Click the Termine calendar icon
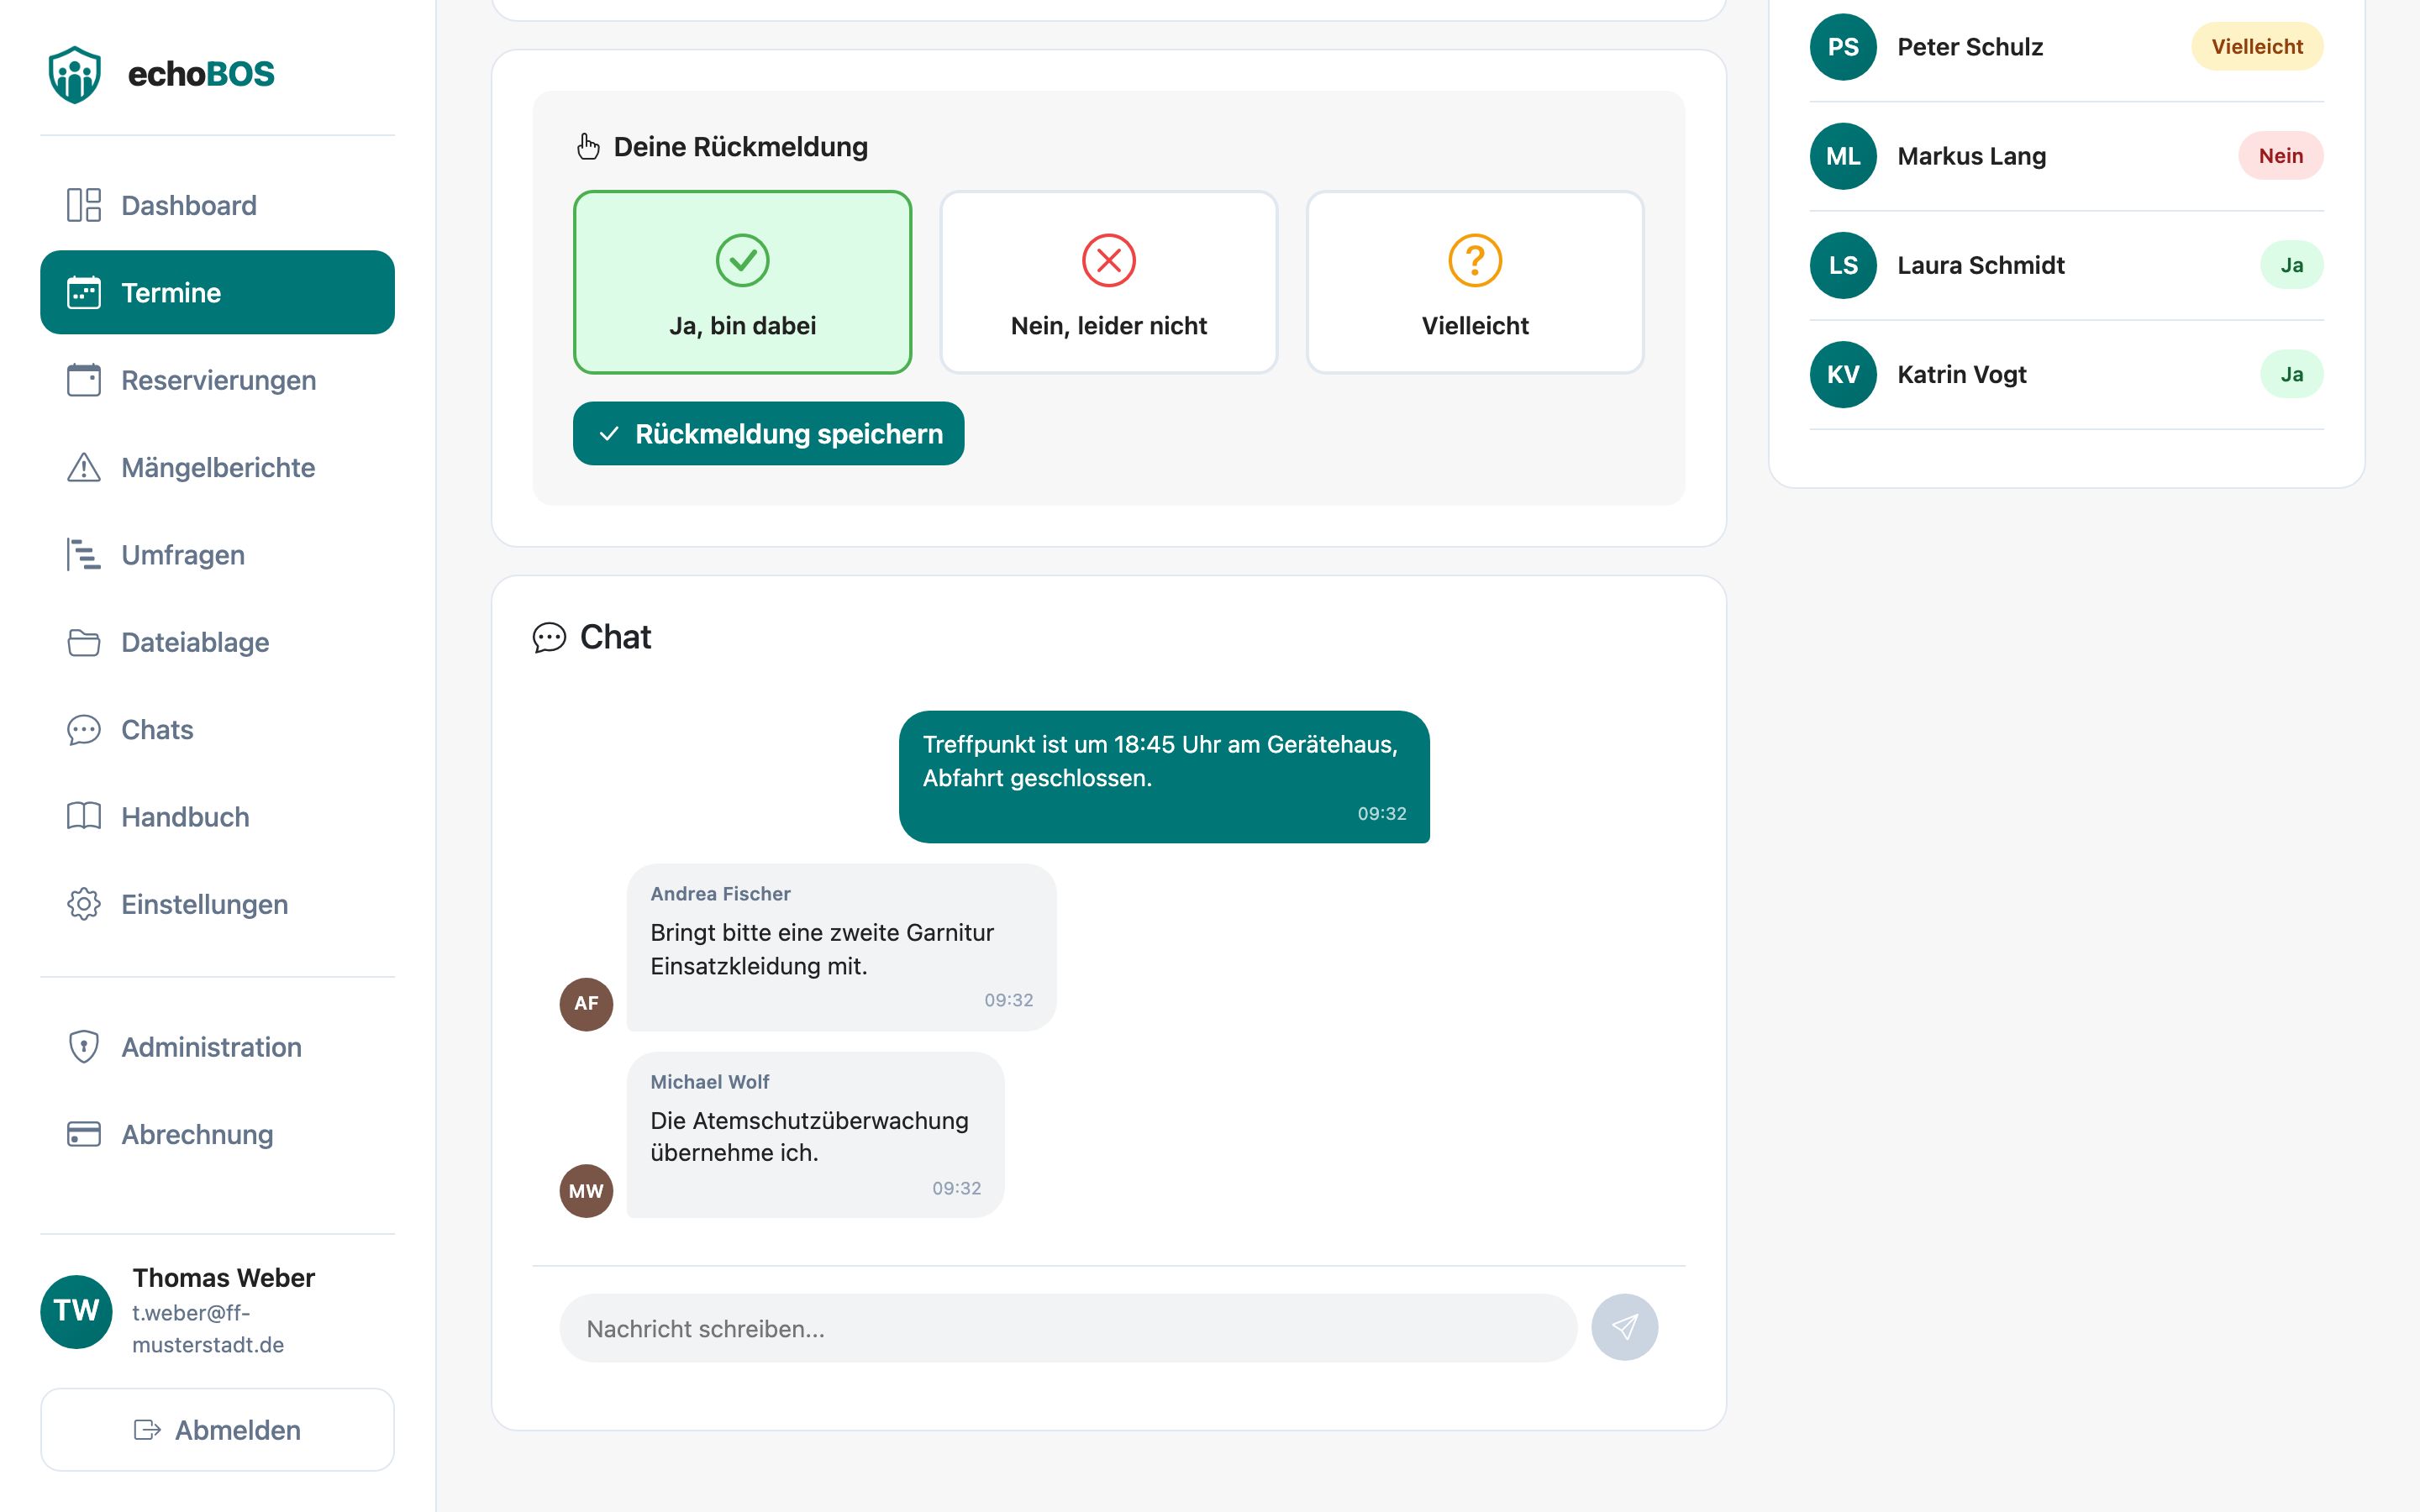Image resolution: width=2420 pixels, height=1512 pixels. click(84, 292)
